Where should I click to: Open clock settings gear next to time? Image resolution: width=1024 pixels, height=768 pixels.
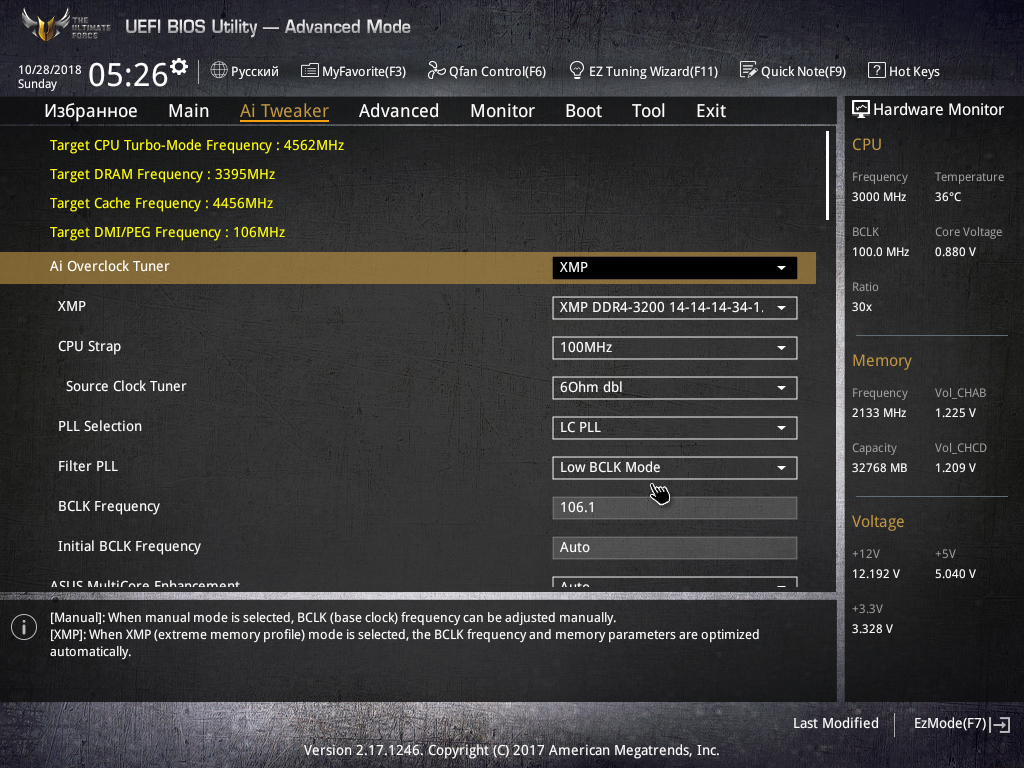pos(179,67)
